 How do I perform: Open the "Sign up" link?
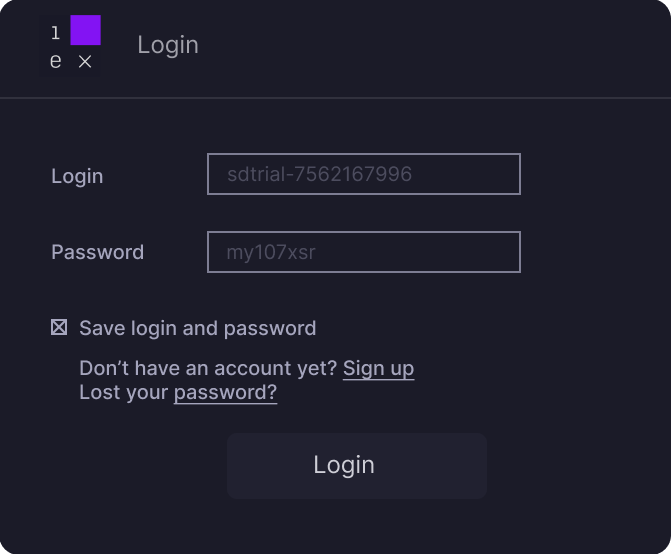click(x=378, y=368)
